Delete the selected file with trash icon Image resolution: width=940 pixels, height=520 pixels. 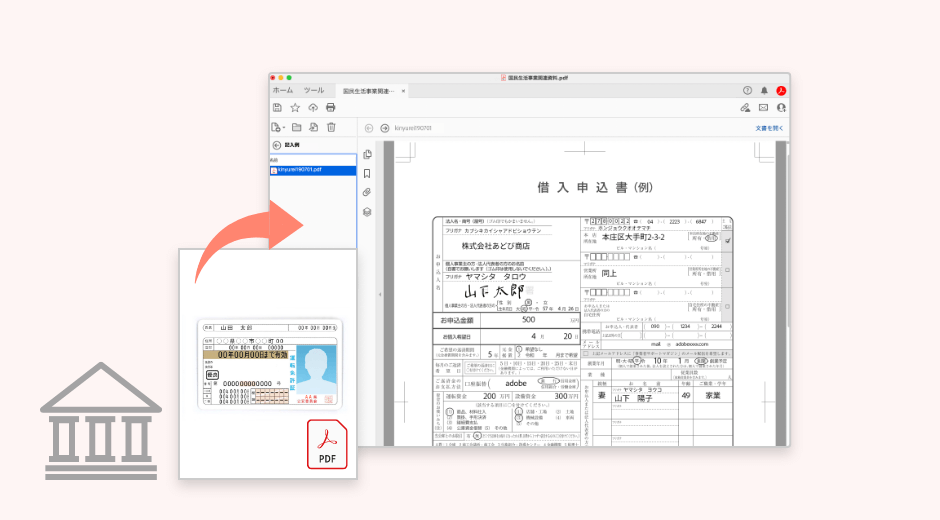click(332, 127)
